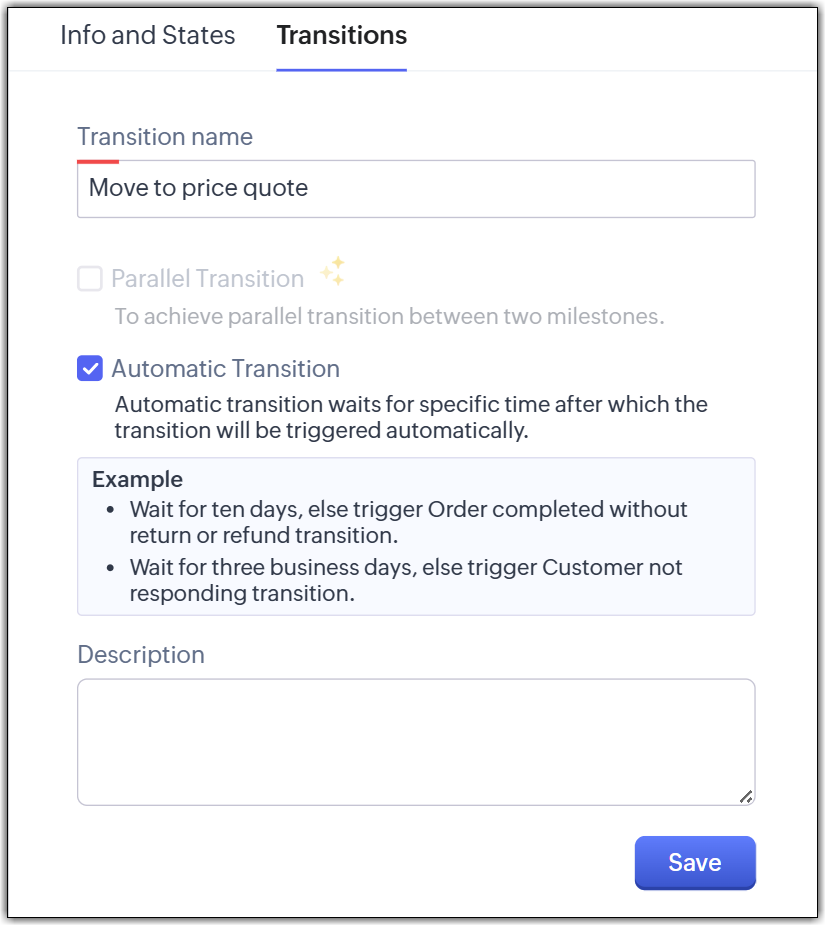
Task: Uncheck the Automatic Transition checkbox
Action: click(x=90, y=369)
